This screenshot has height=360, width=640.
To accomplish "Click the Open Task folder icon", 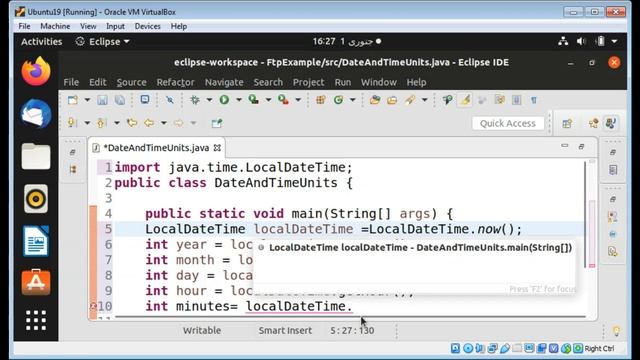I will point(392,100).
